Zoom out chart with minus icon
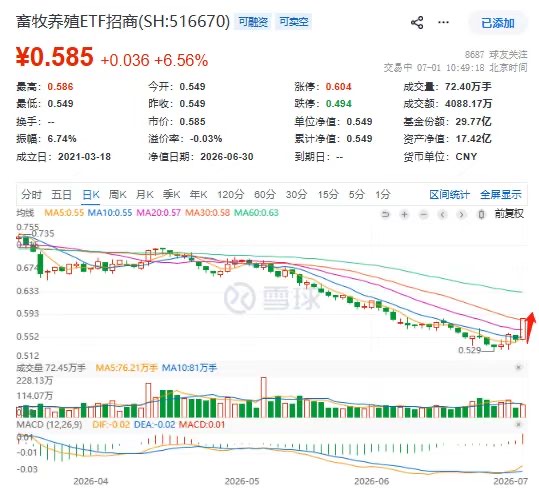 tap(424, 215)
